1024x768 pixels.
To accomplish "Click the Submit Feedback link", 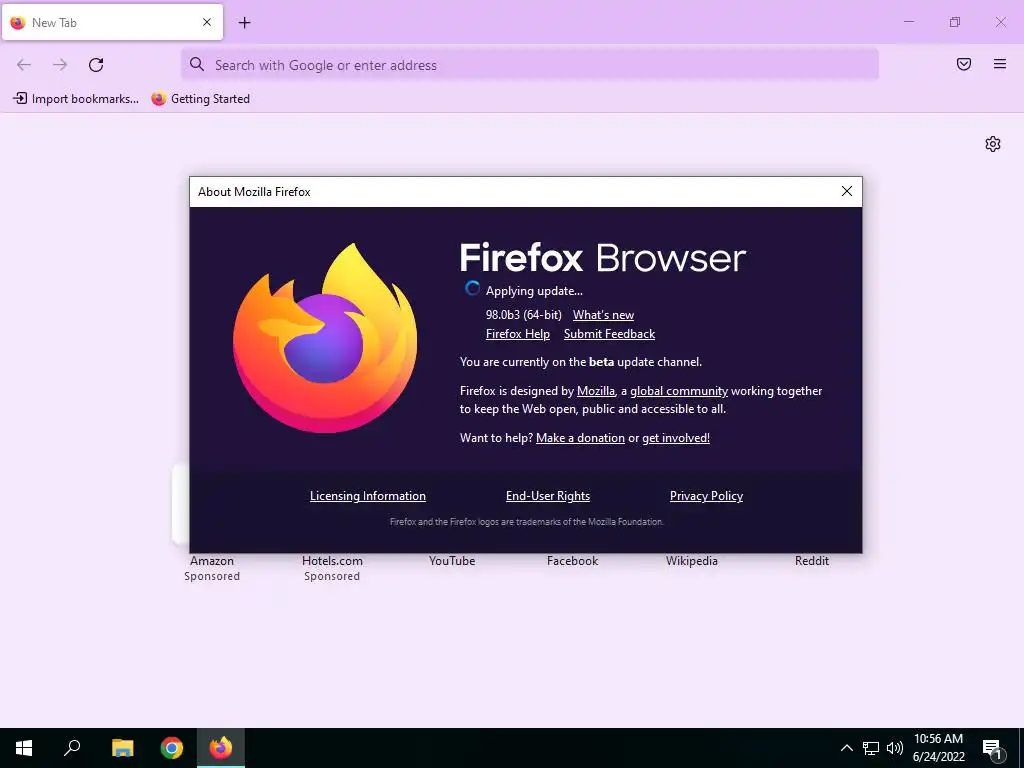I will (x=609, y=334).
